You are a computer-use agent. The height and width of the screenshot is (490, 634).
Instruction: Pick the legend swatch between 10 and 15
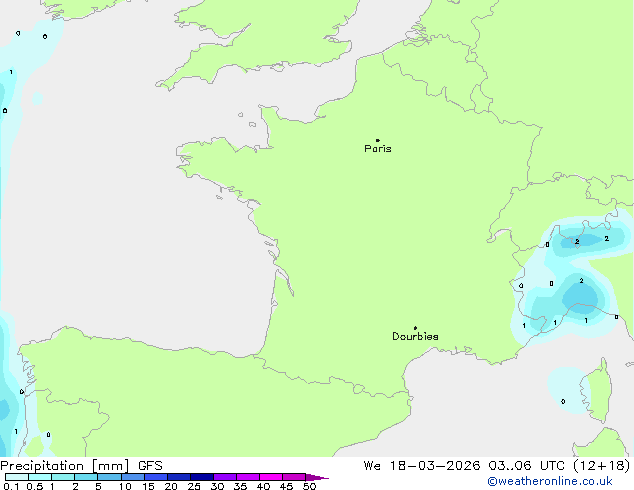tap(132, 477)
